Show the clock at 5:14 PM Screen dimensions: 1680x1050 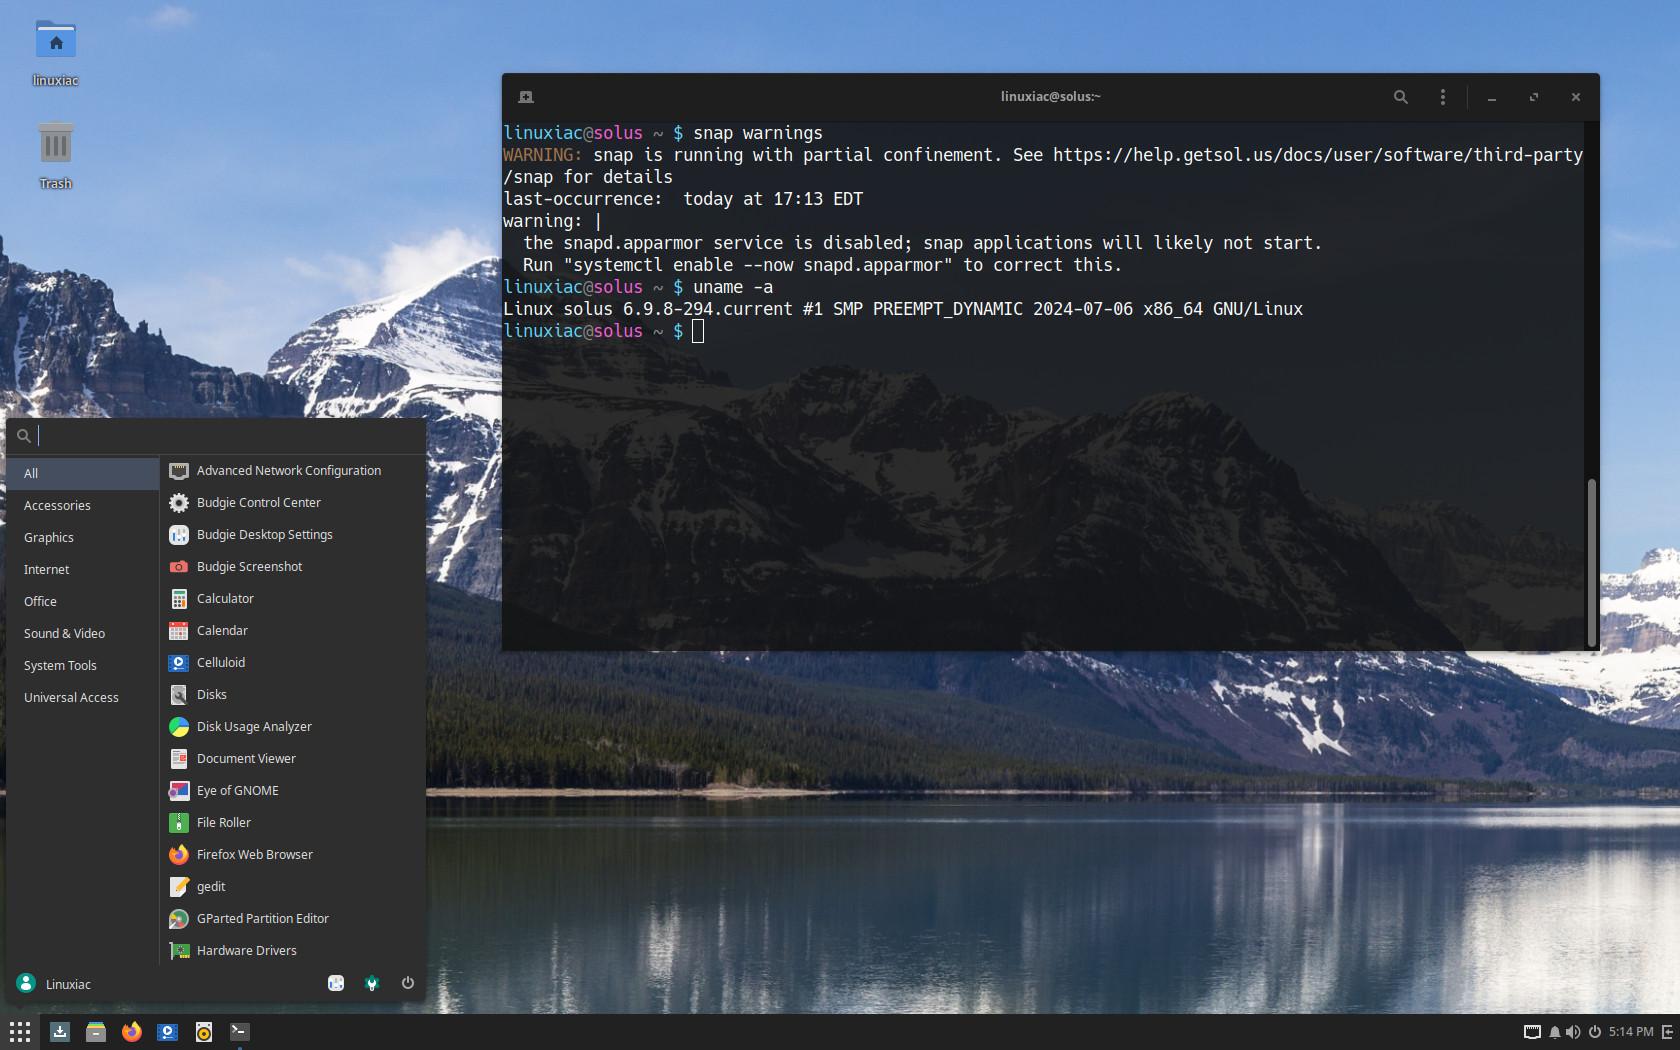coord(1631,1032)
